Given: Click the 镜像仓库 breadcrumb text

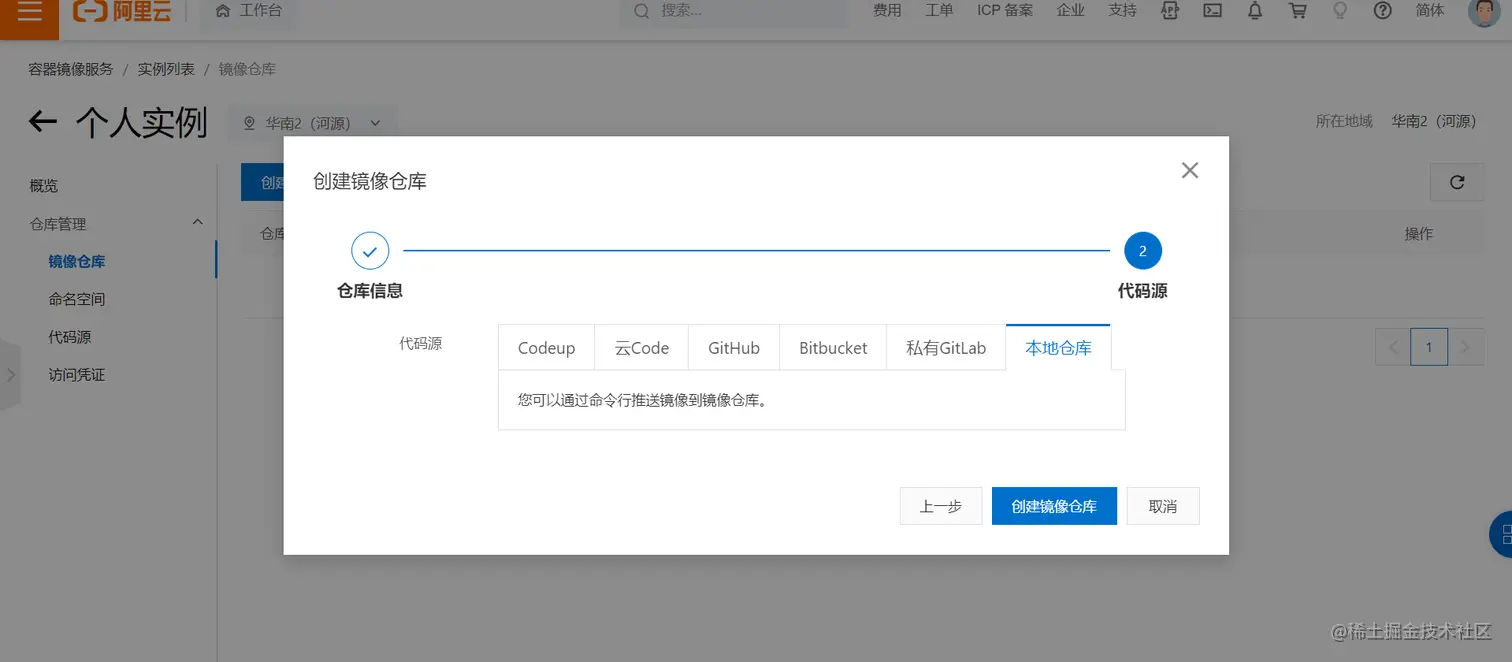Looking at the screenshot, I should point(247,69).
